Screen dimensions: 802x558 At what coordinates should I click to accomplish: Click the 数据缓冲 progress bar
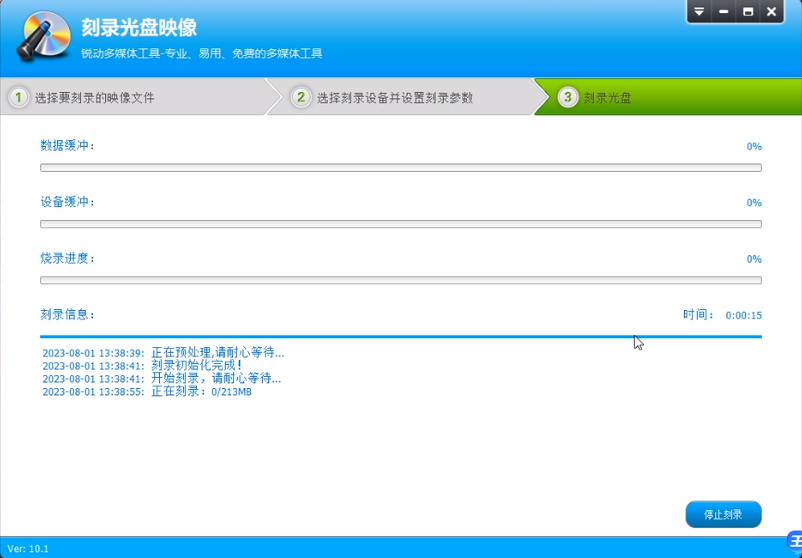[x=401, y=168]
